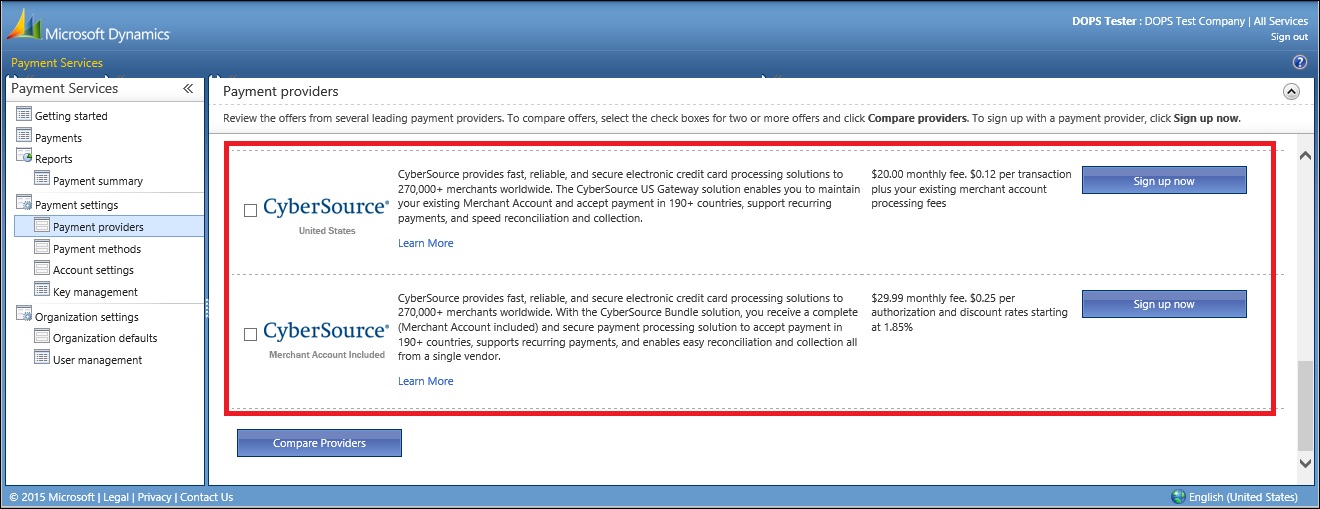Viewport: 1320px width, 509px height.
Task: Check the CyberSource United States checkbox
Action: pyautogui.click(x=251, y=210)
